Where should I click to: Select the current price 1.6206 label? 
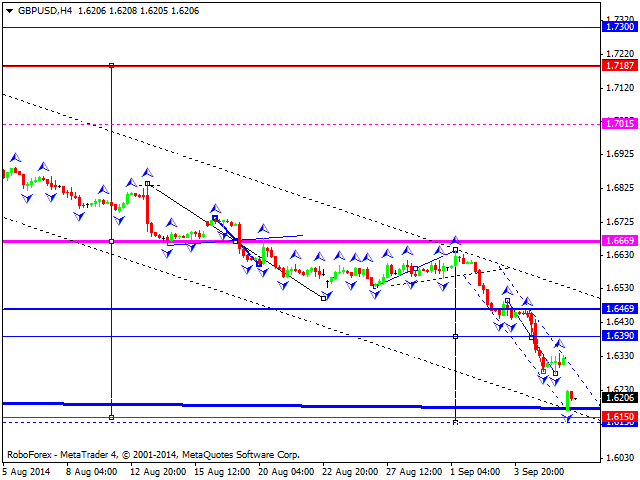tap(619, 397)
